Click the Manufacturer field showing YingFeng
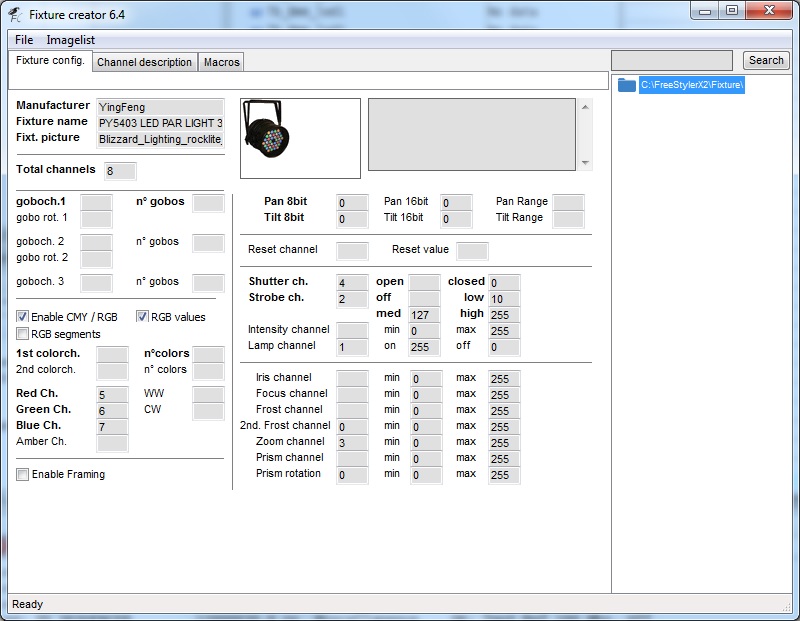 159,106
